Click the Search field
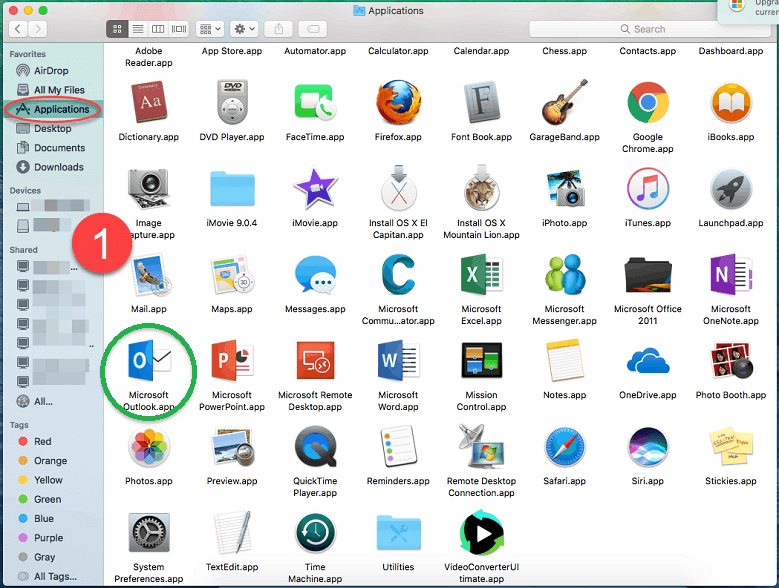Screen dimensions: 779x588 click(650, 29)
